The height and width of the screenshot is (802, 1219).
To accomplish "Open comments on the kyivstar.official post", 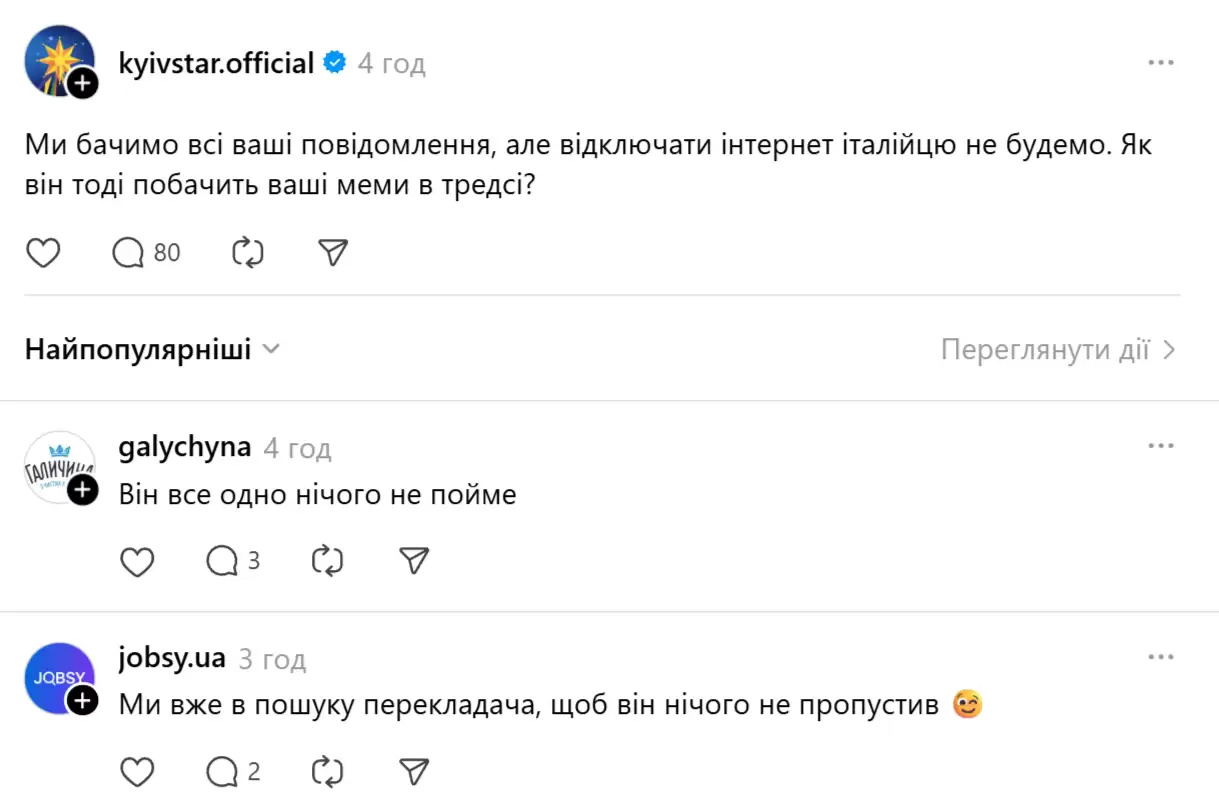I will (x=126, y=253).
